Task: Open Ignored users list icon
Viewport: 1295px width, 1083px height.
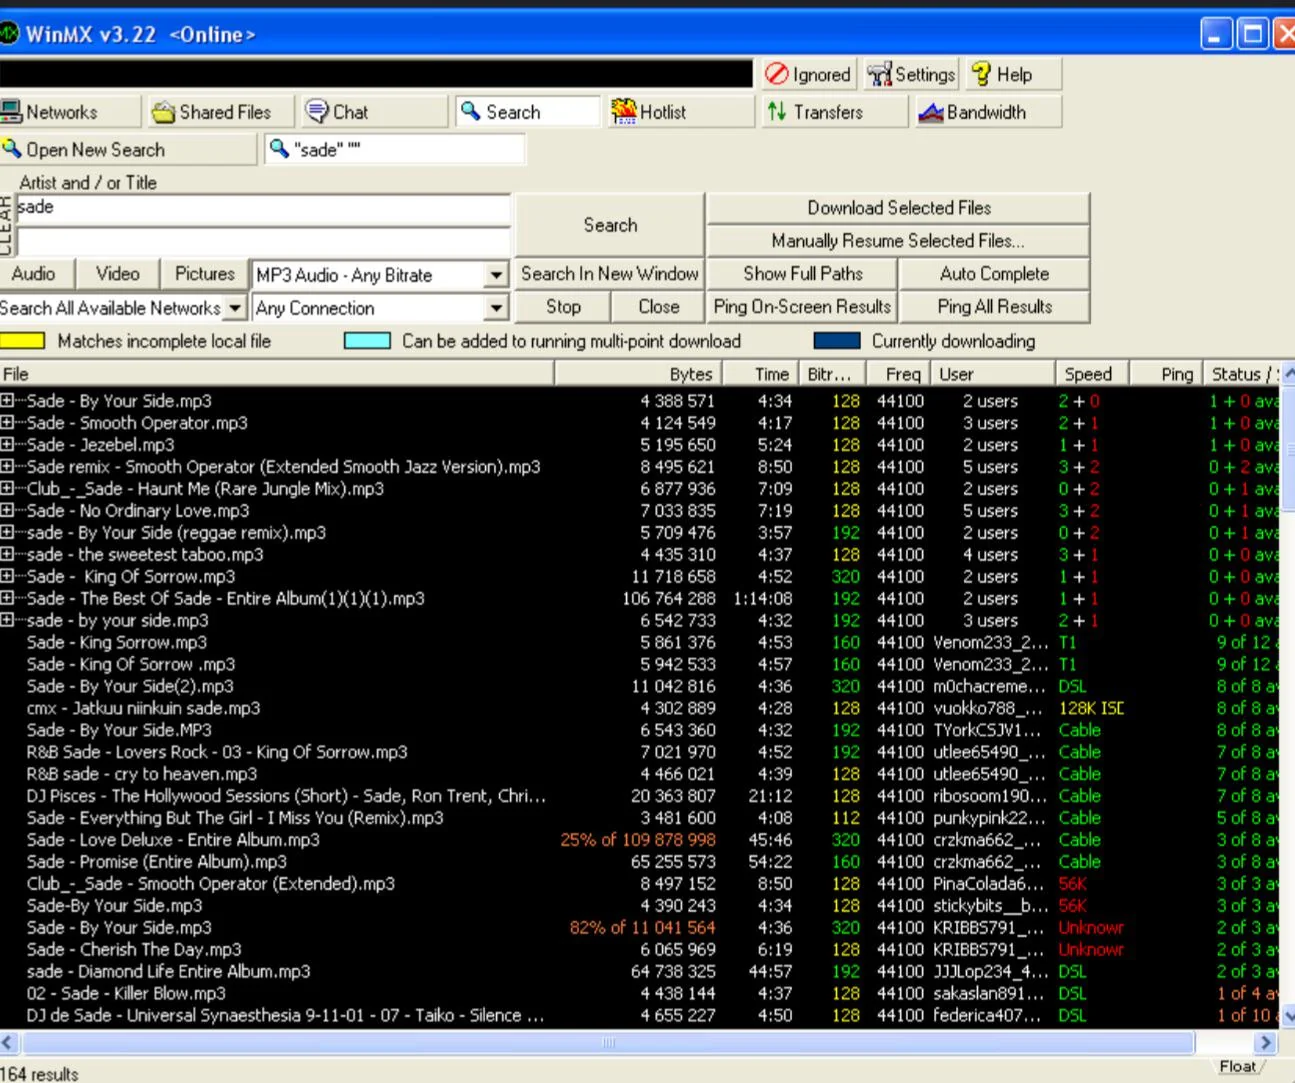Action: (777, 74)
